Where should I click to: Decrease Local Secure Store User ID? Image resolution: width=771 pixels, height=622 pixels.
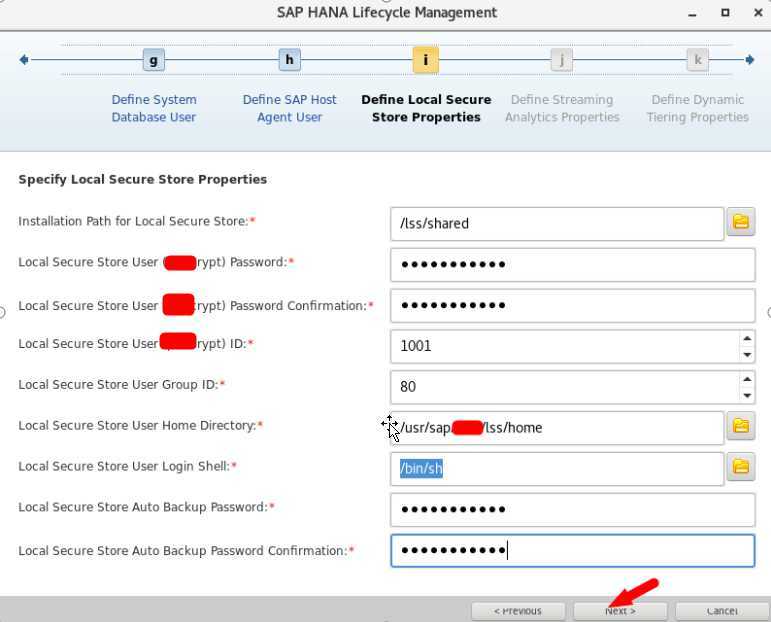coord(747,355)
